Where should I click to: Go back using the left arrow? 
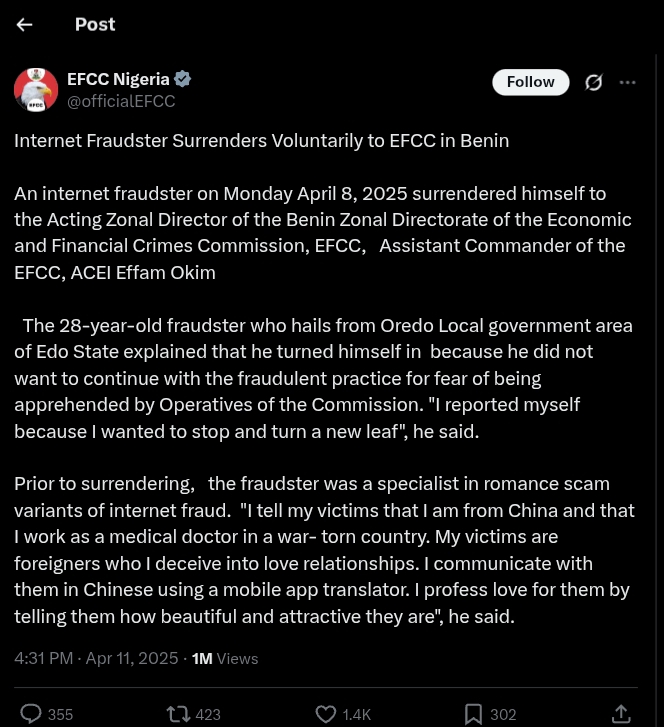point(25,25)
